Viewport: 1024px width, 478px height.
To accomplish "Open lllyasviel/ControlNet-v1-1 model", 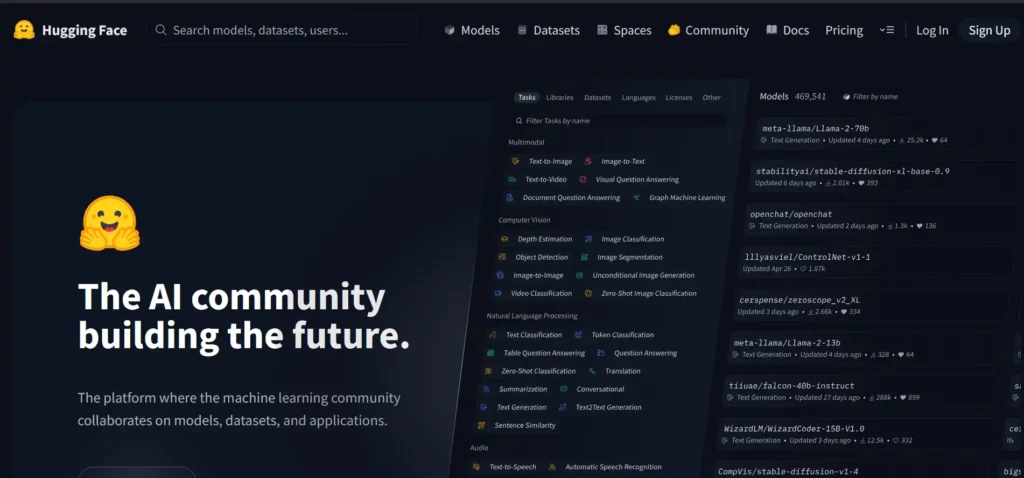I will click(x=876, y=263).
